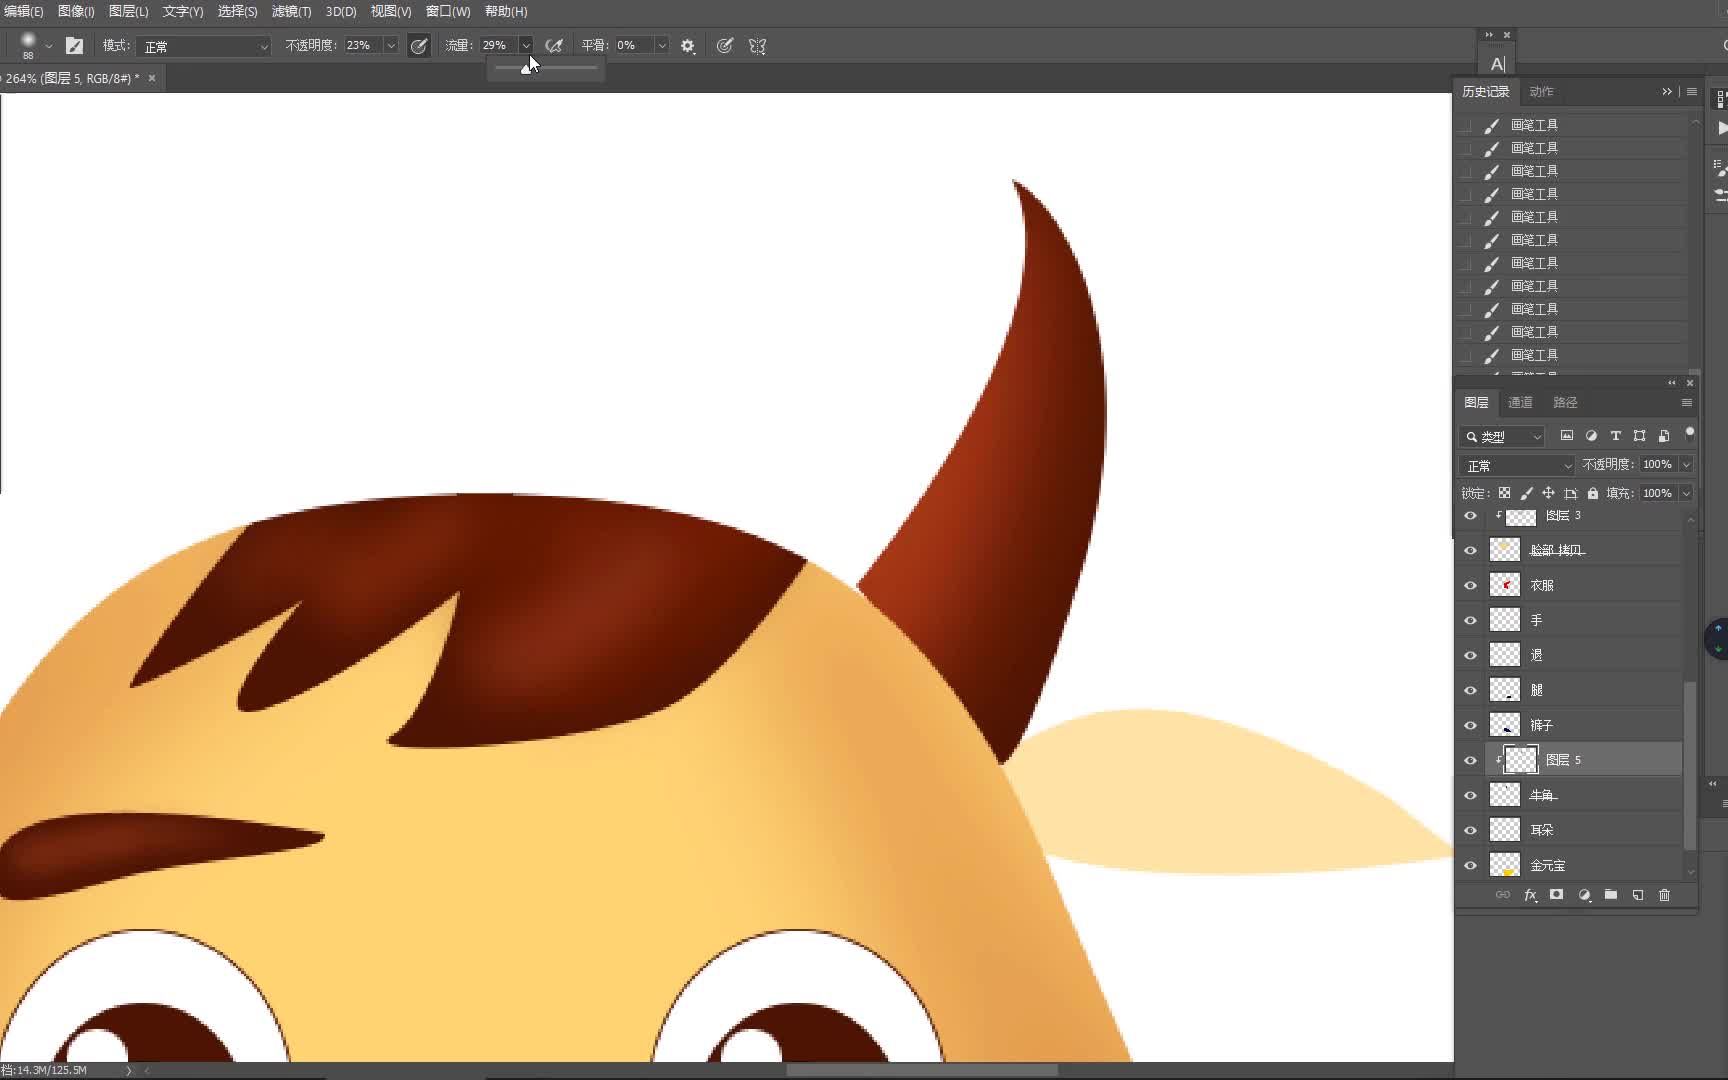Image resolution: width=1728 pixels, height=1080 pixels.
Task: Open the smoothing 0% dropdown arrow
Action: 661,46
